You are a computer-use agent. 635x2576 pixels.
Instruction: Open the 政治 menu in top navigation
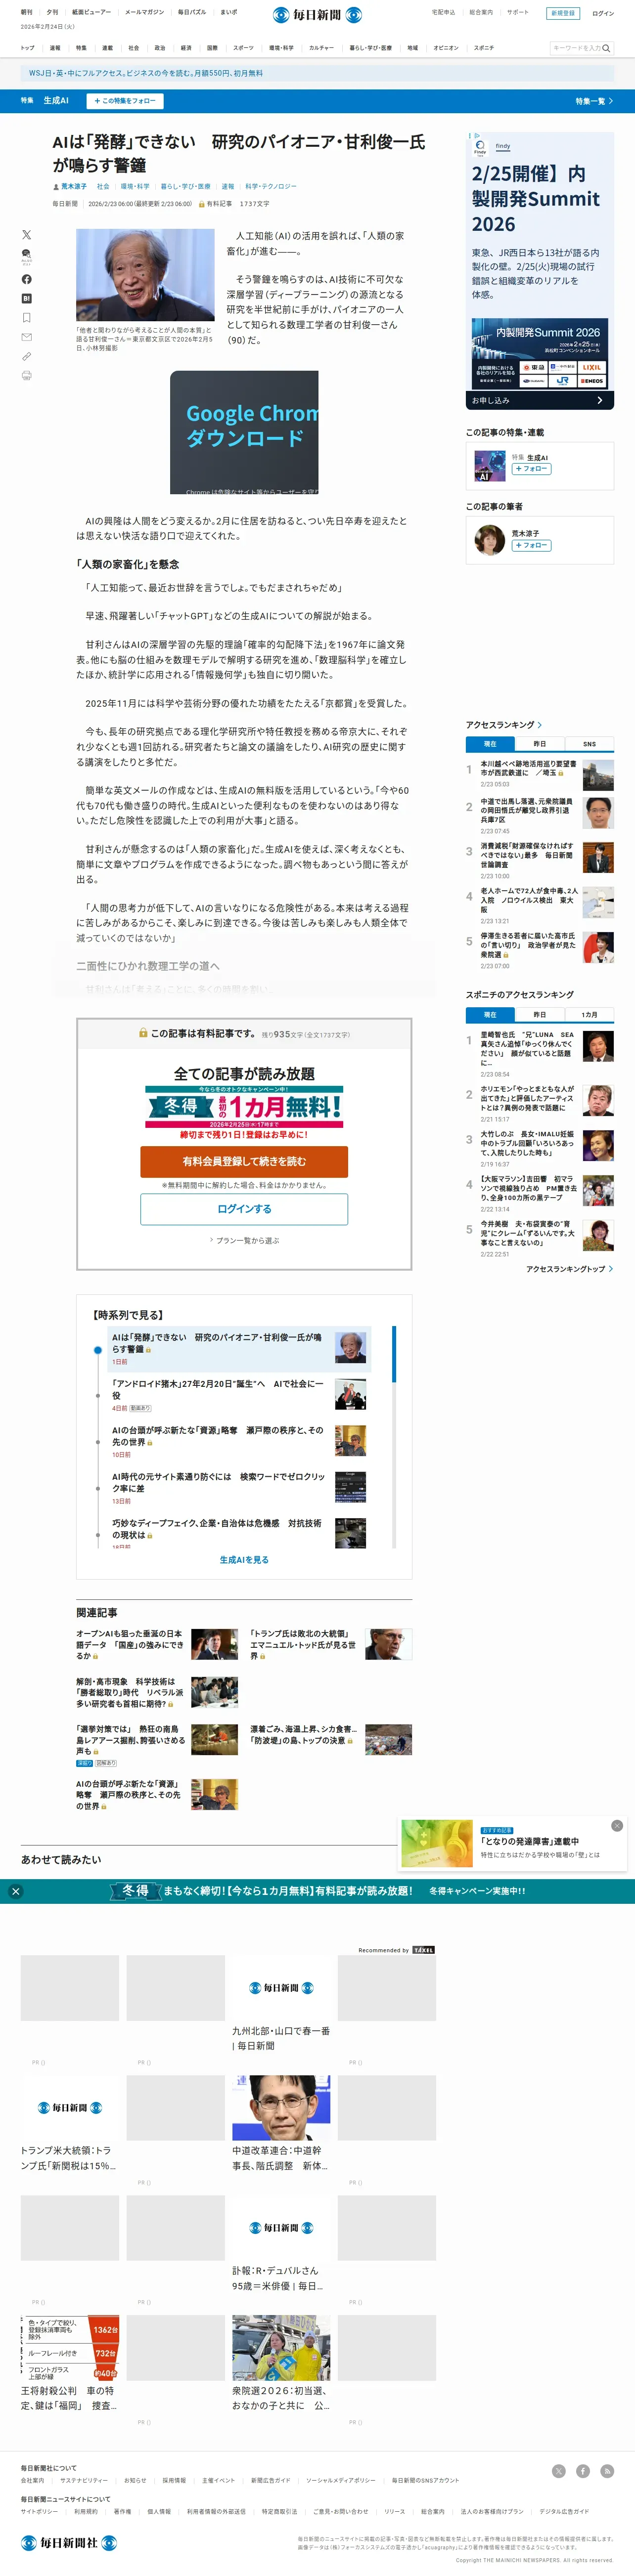[160, 48]
